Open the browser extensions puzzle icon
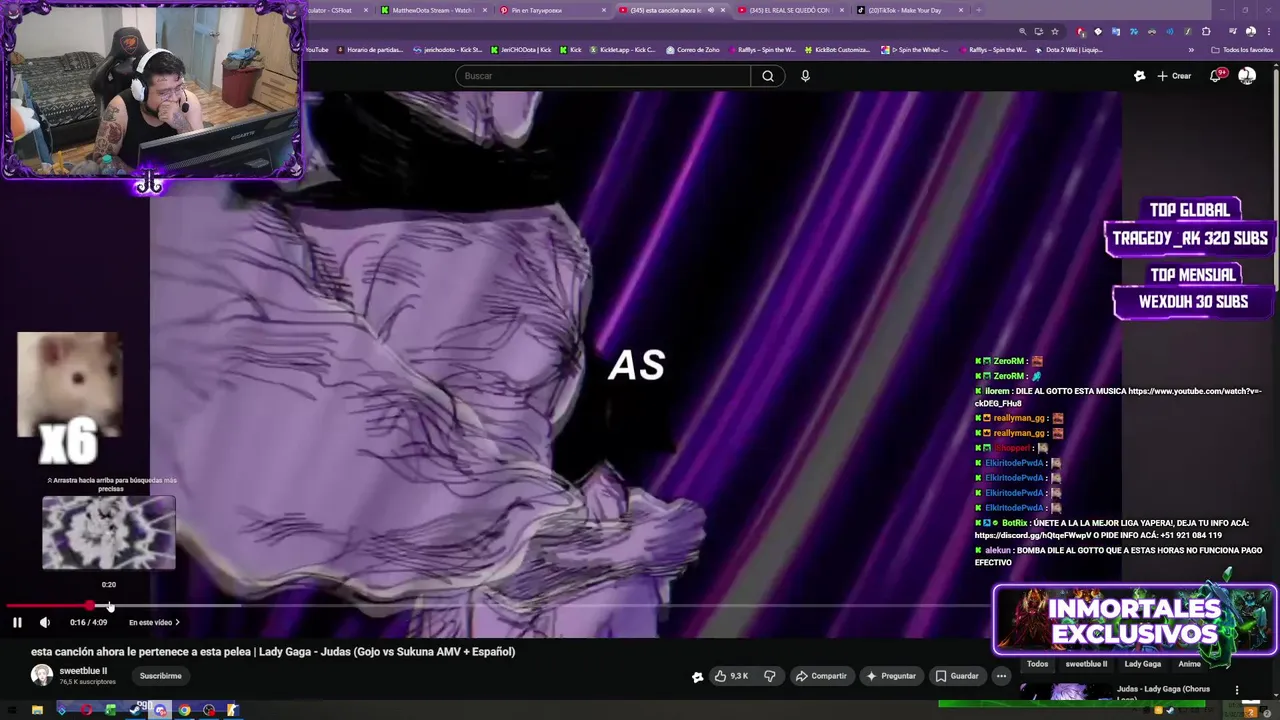The width and height of the screenshot is (1280, 720). tap(1206, 31)
